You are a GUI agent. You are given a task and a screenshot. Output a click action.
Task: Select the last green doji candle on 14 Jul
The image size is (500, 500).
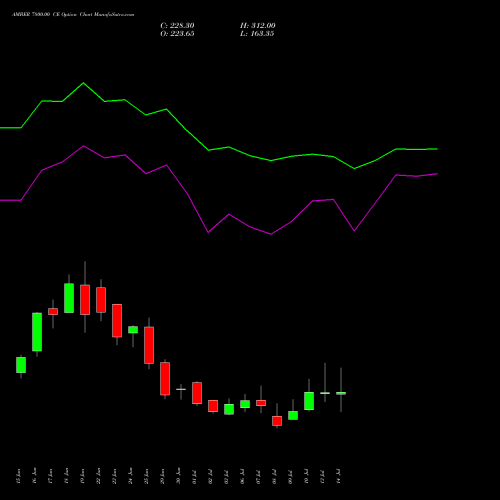tap(341, 393)
